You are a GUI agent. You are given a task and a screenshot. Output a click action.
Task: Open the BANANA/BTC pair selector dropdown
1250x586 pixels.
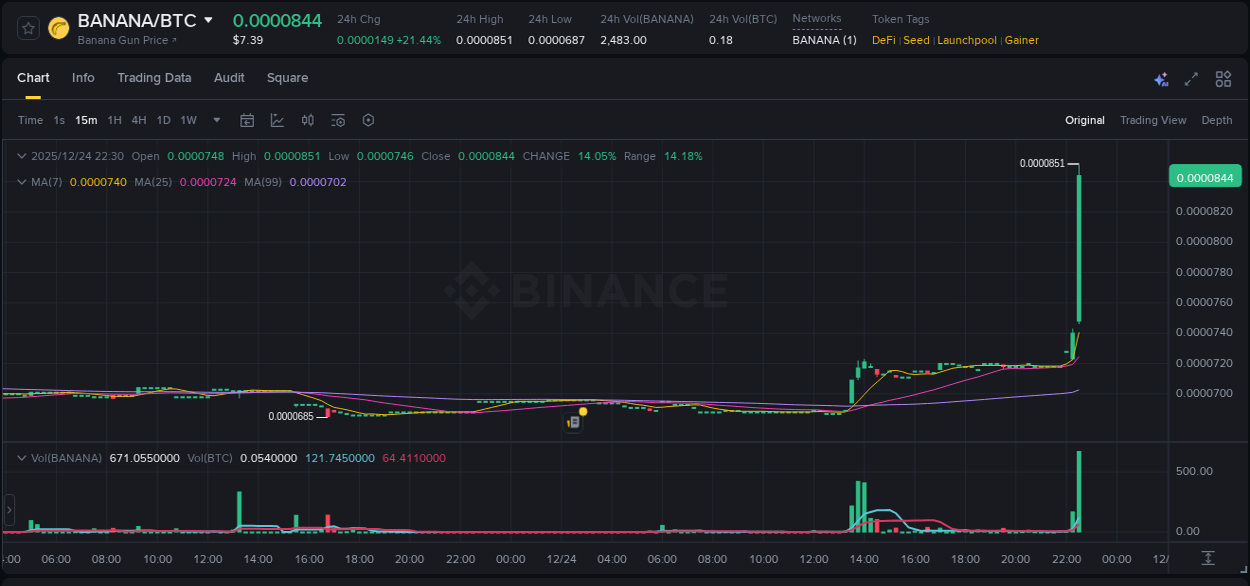click(x=208, y=20)
